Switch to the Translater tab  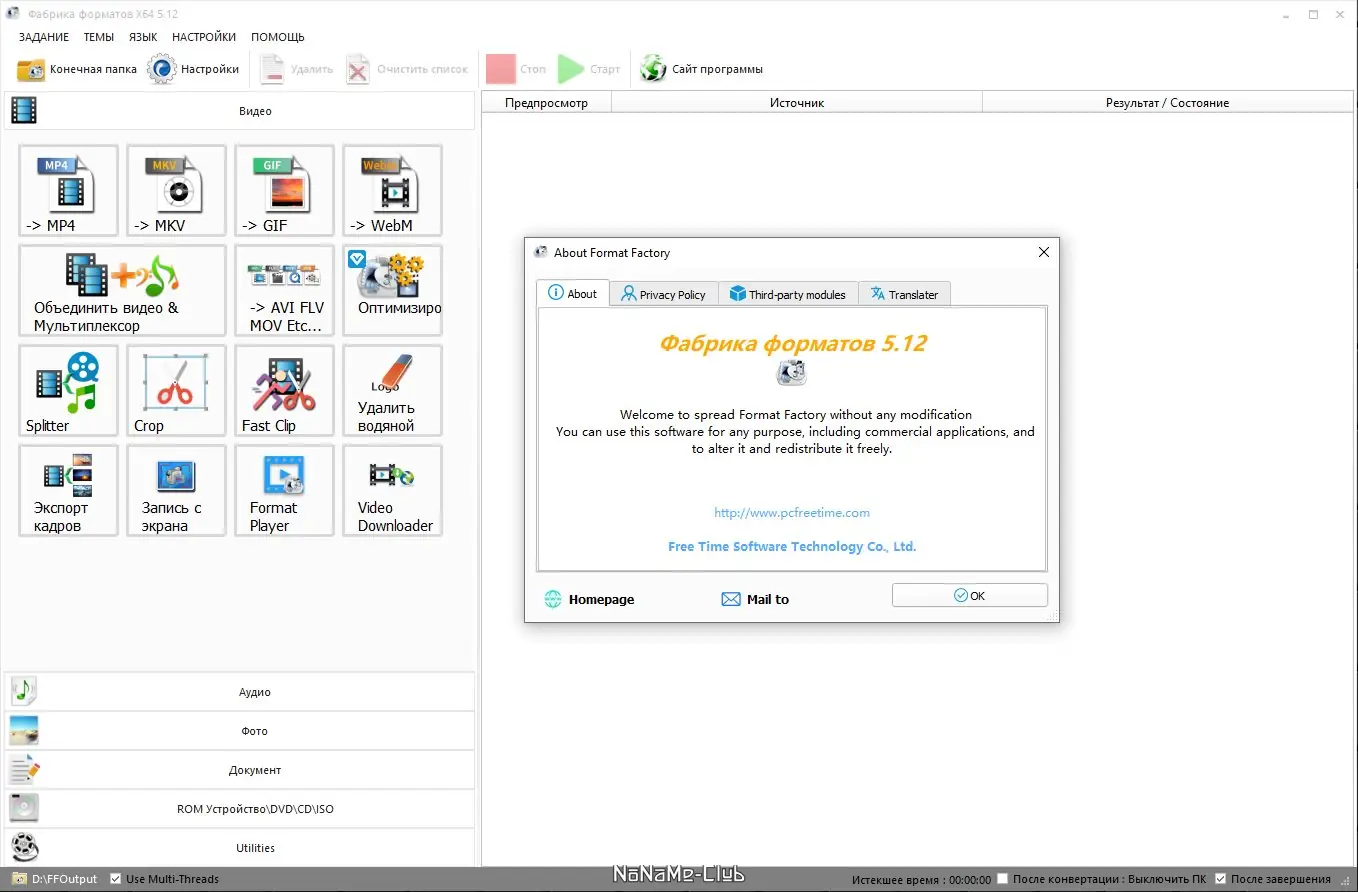tap(904, 294)
